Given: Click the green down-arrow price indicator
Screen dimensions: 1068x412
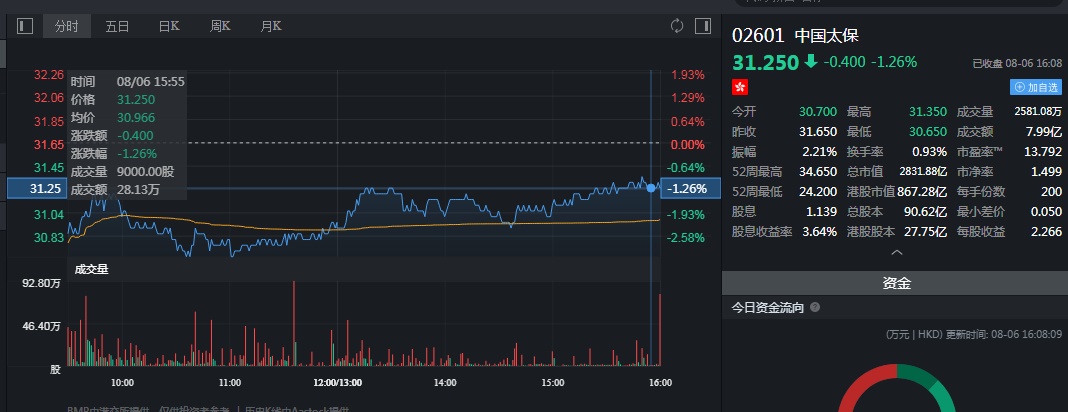Looking at the screenshot, I should click(810, 62).
